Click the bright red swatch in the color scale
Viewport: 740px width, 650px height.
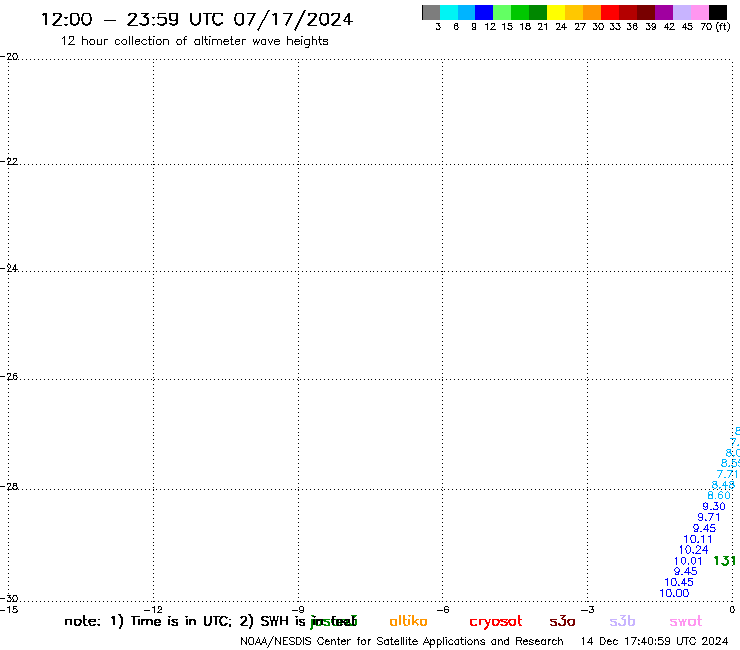pyautogui.click(x=610, y=12)
